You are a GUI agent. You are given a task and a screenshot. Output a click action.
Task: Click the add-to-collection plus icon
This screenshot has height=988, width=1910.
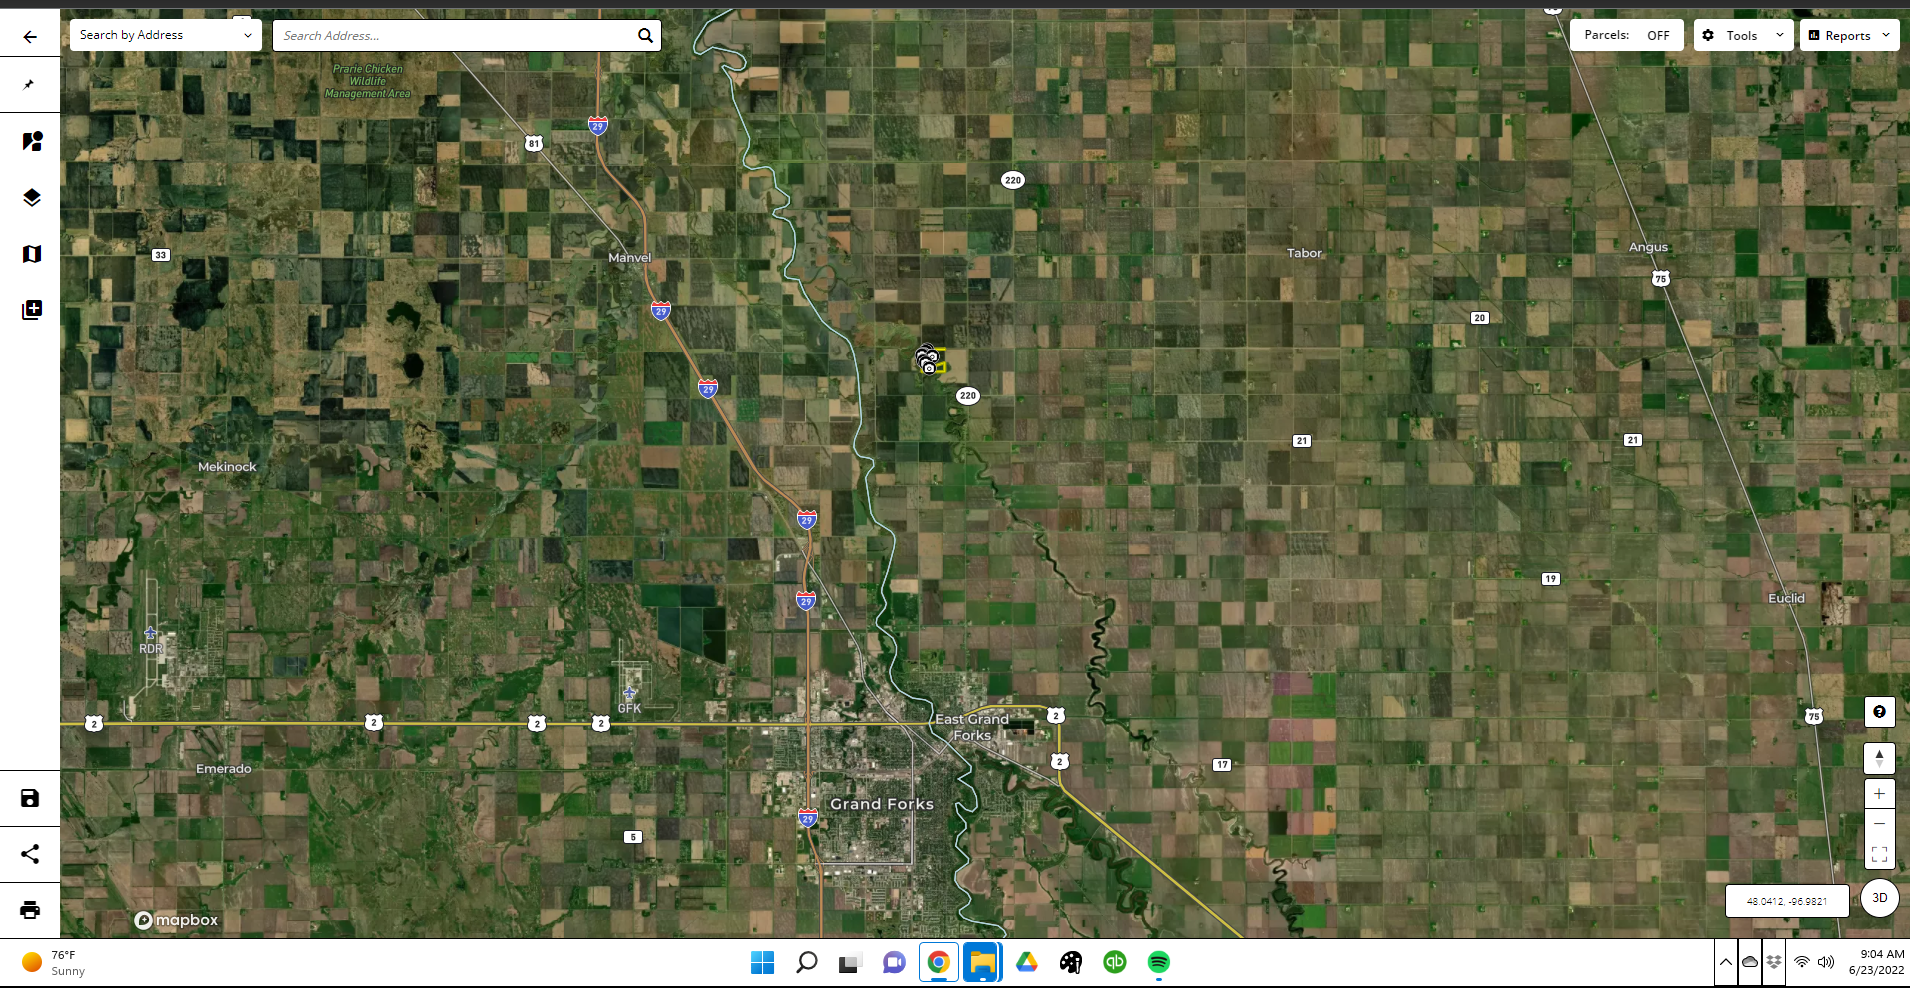32,310
